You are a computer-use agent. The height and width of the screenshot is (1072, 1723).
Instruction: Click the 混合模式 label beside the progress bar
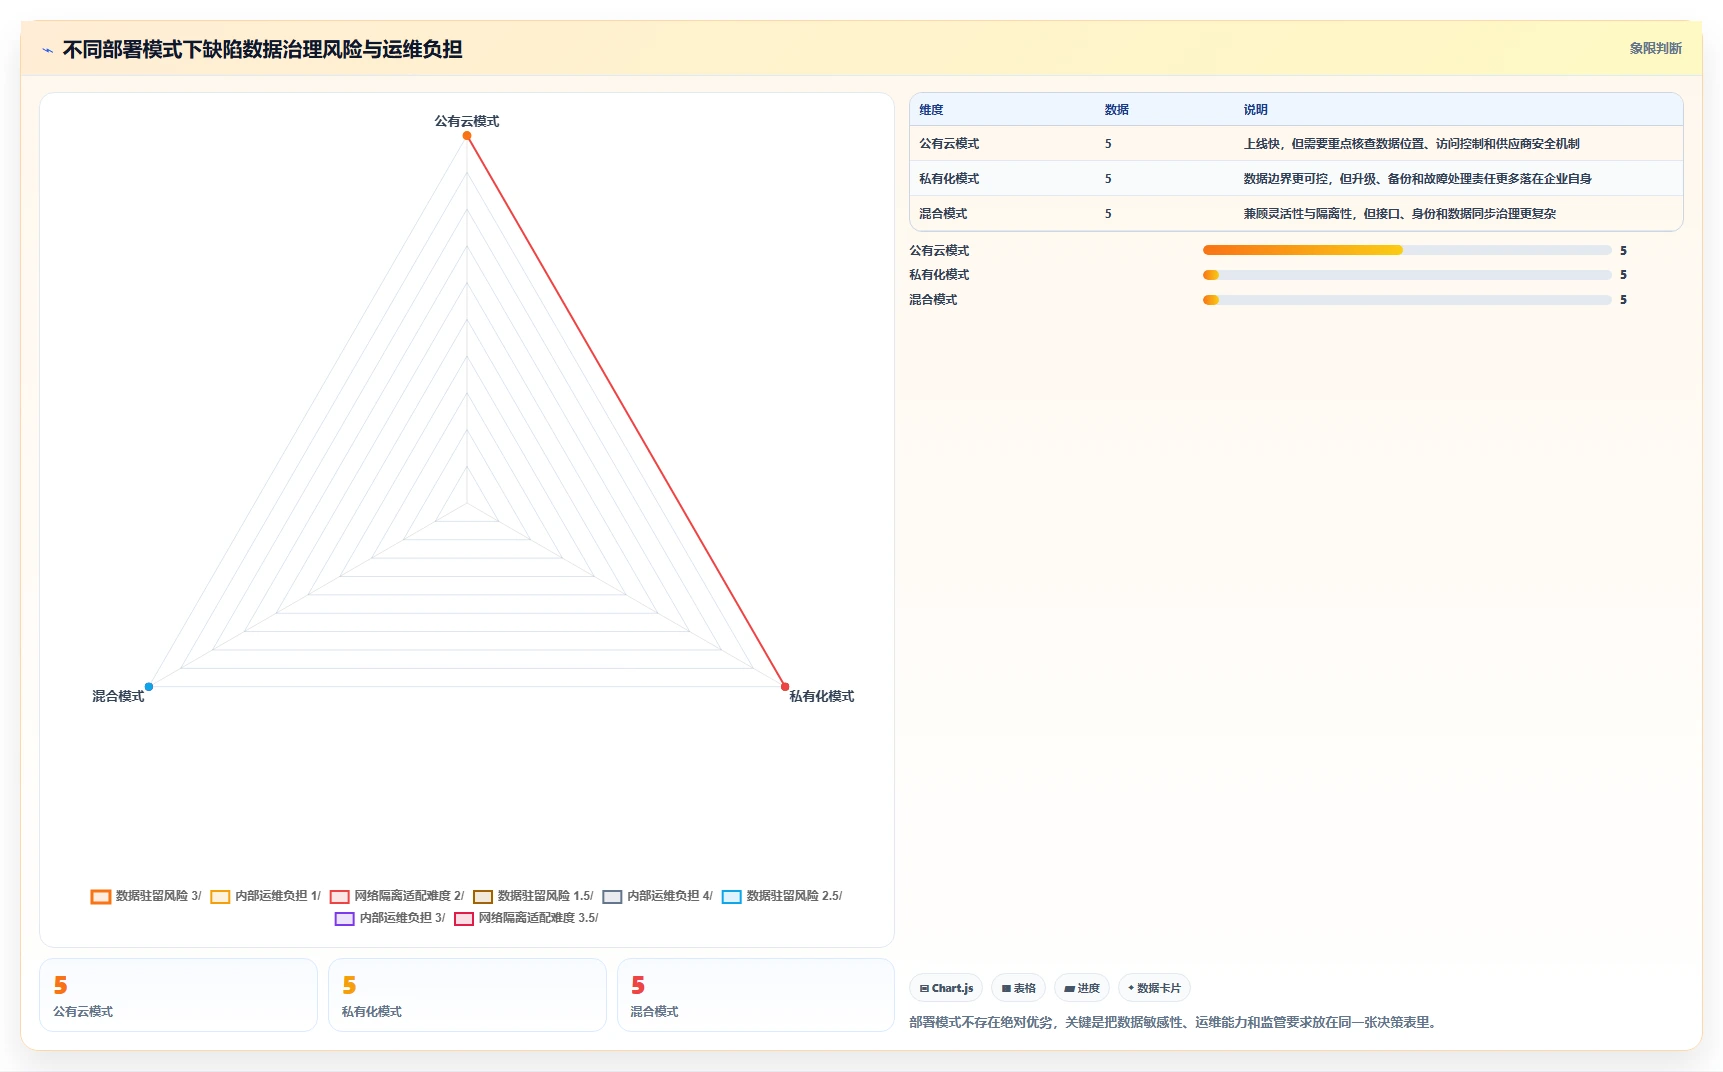click(x=933, y=300)
